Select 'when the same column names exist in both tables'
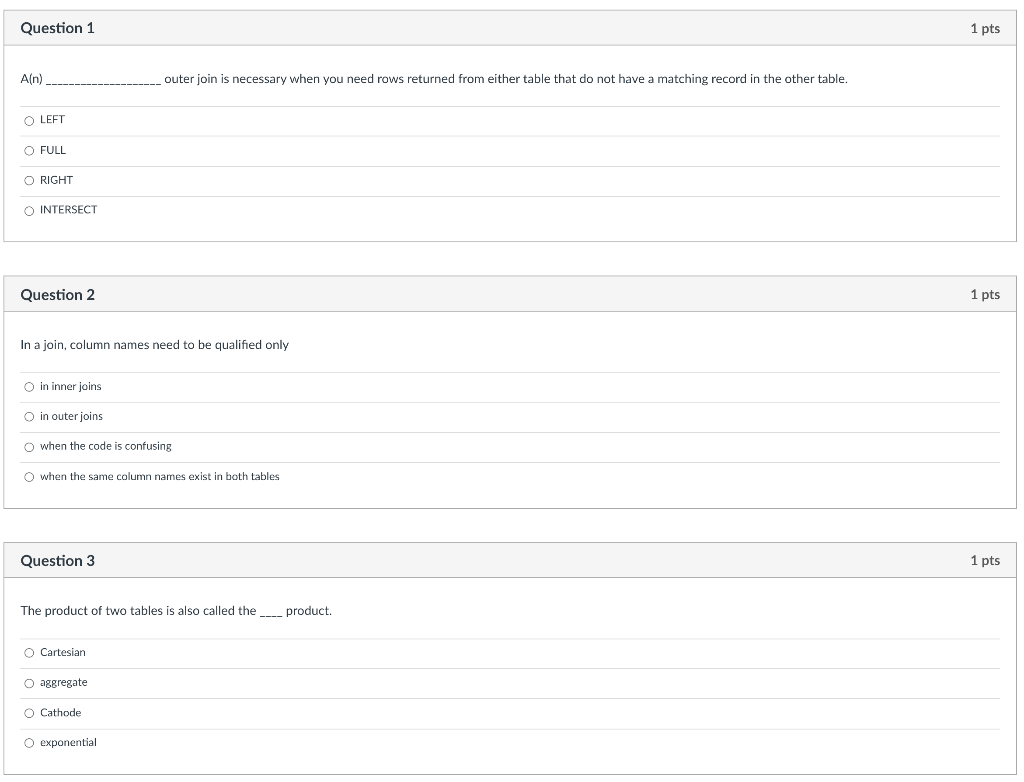Image resolution: width=1024 pixels, height=782 pixels. tap(29, 477)
